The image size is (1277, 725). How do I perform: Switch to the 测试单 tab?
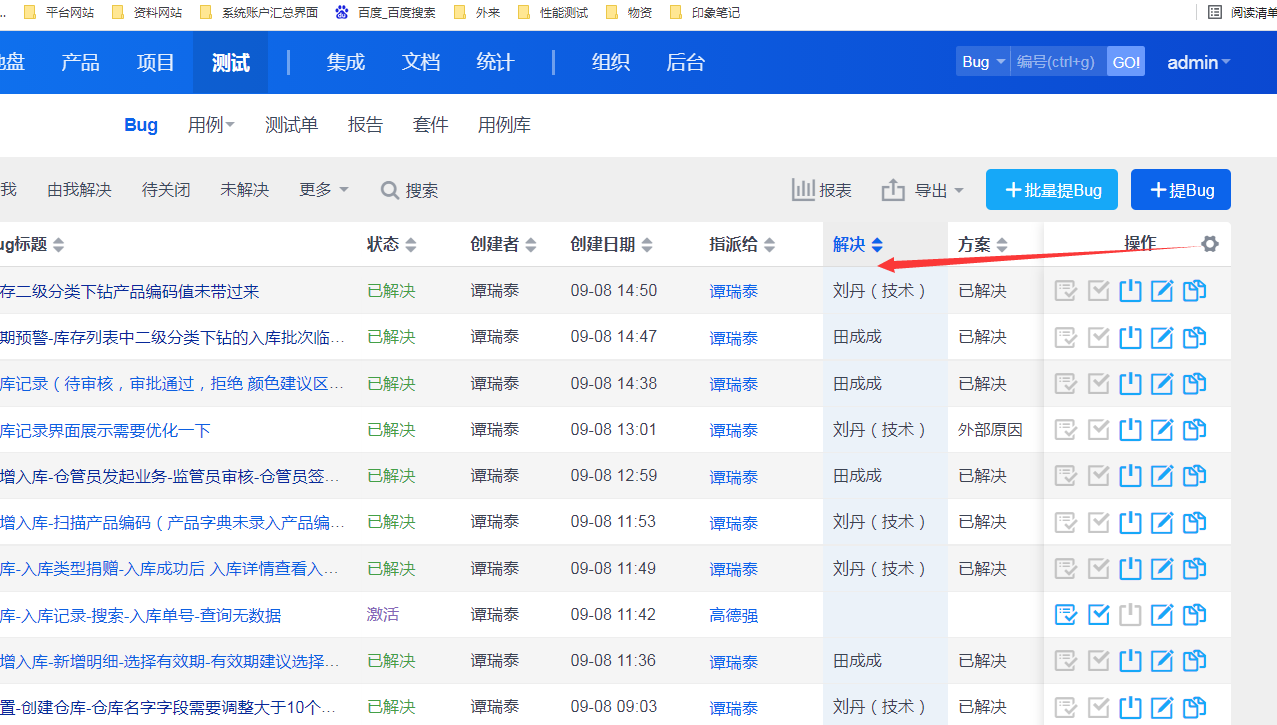pos(291,125)
